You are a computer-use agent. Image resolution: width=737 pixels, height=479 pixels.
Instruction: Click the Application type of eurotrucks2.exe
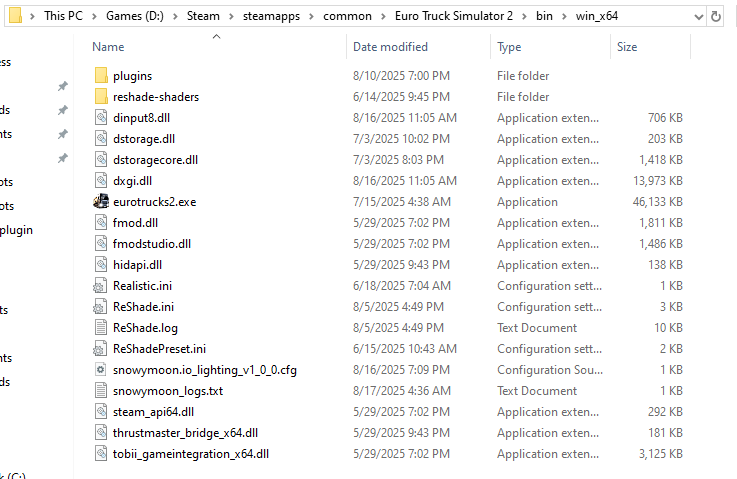pyautogui.click(x=527, y=202)
